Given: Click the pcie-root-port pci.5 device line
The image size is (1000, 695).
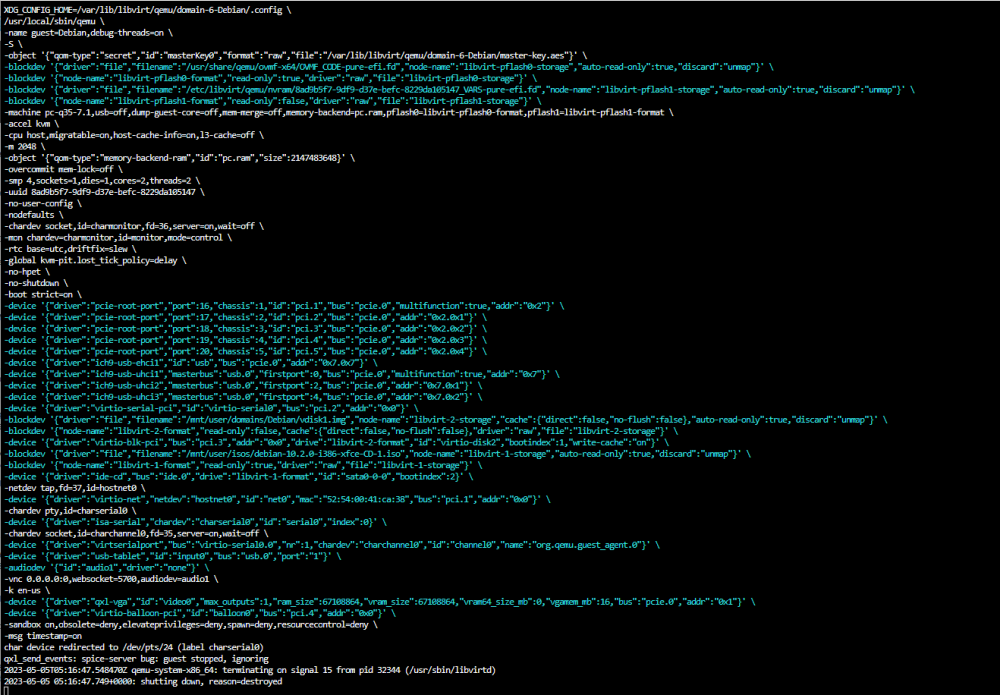Looking at the screenshot, I should pyautogui.click(x=246, y=351).
